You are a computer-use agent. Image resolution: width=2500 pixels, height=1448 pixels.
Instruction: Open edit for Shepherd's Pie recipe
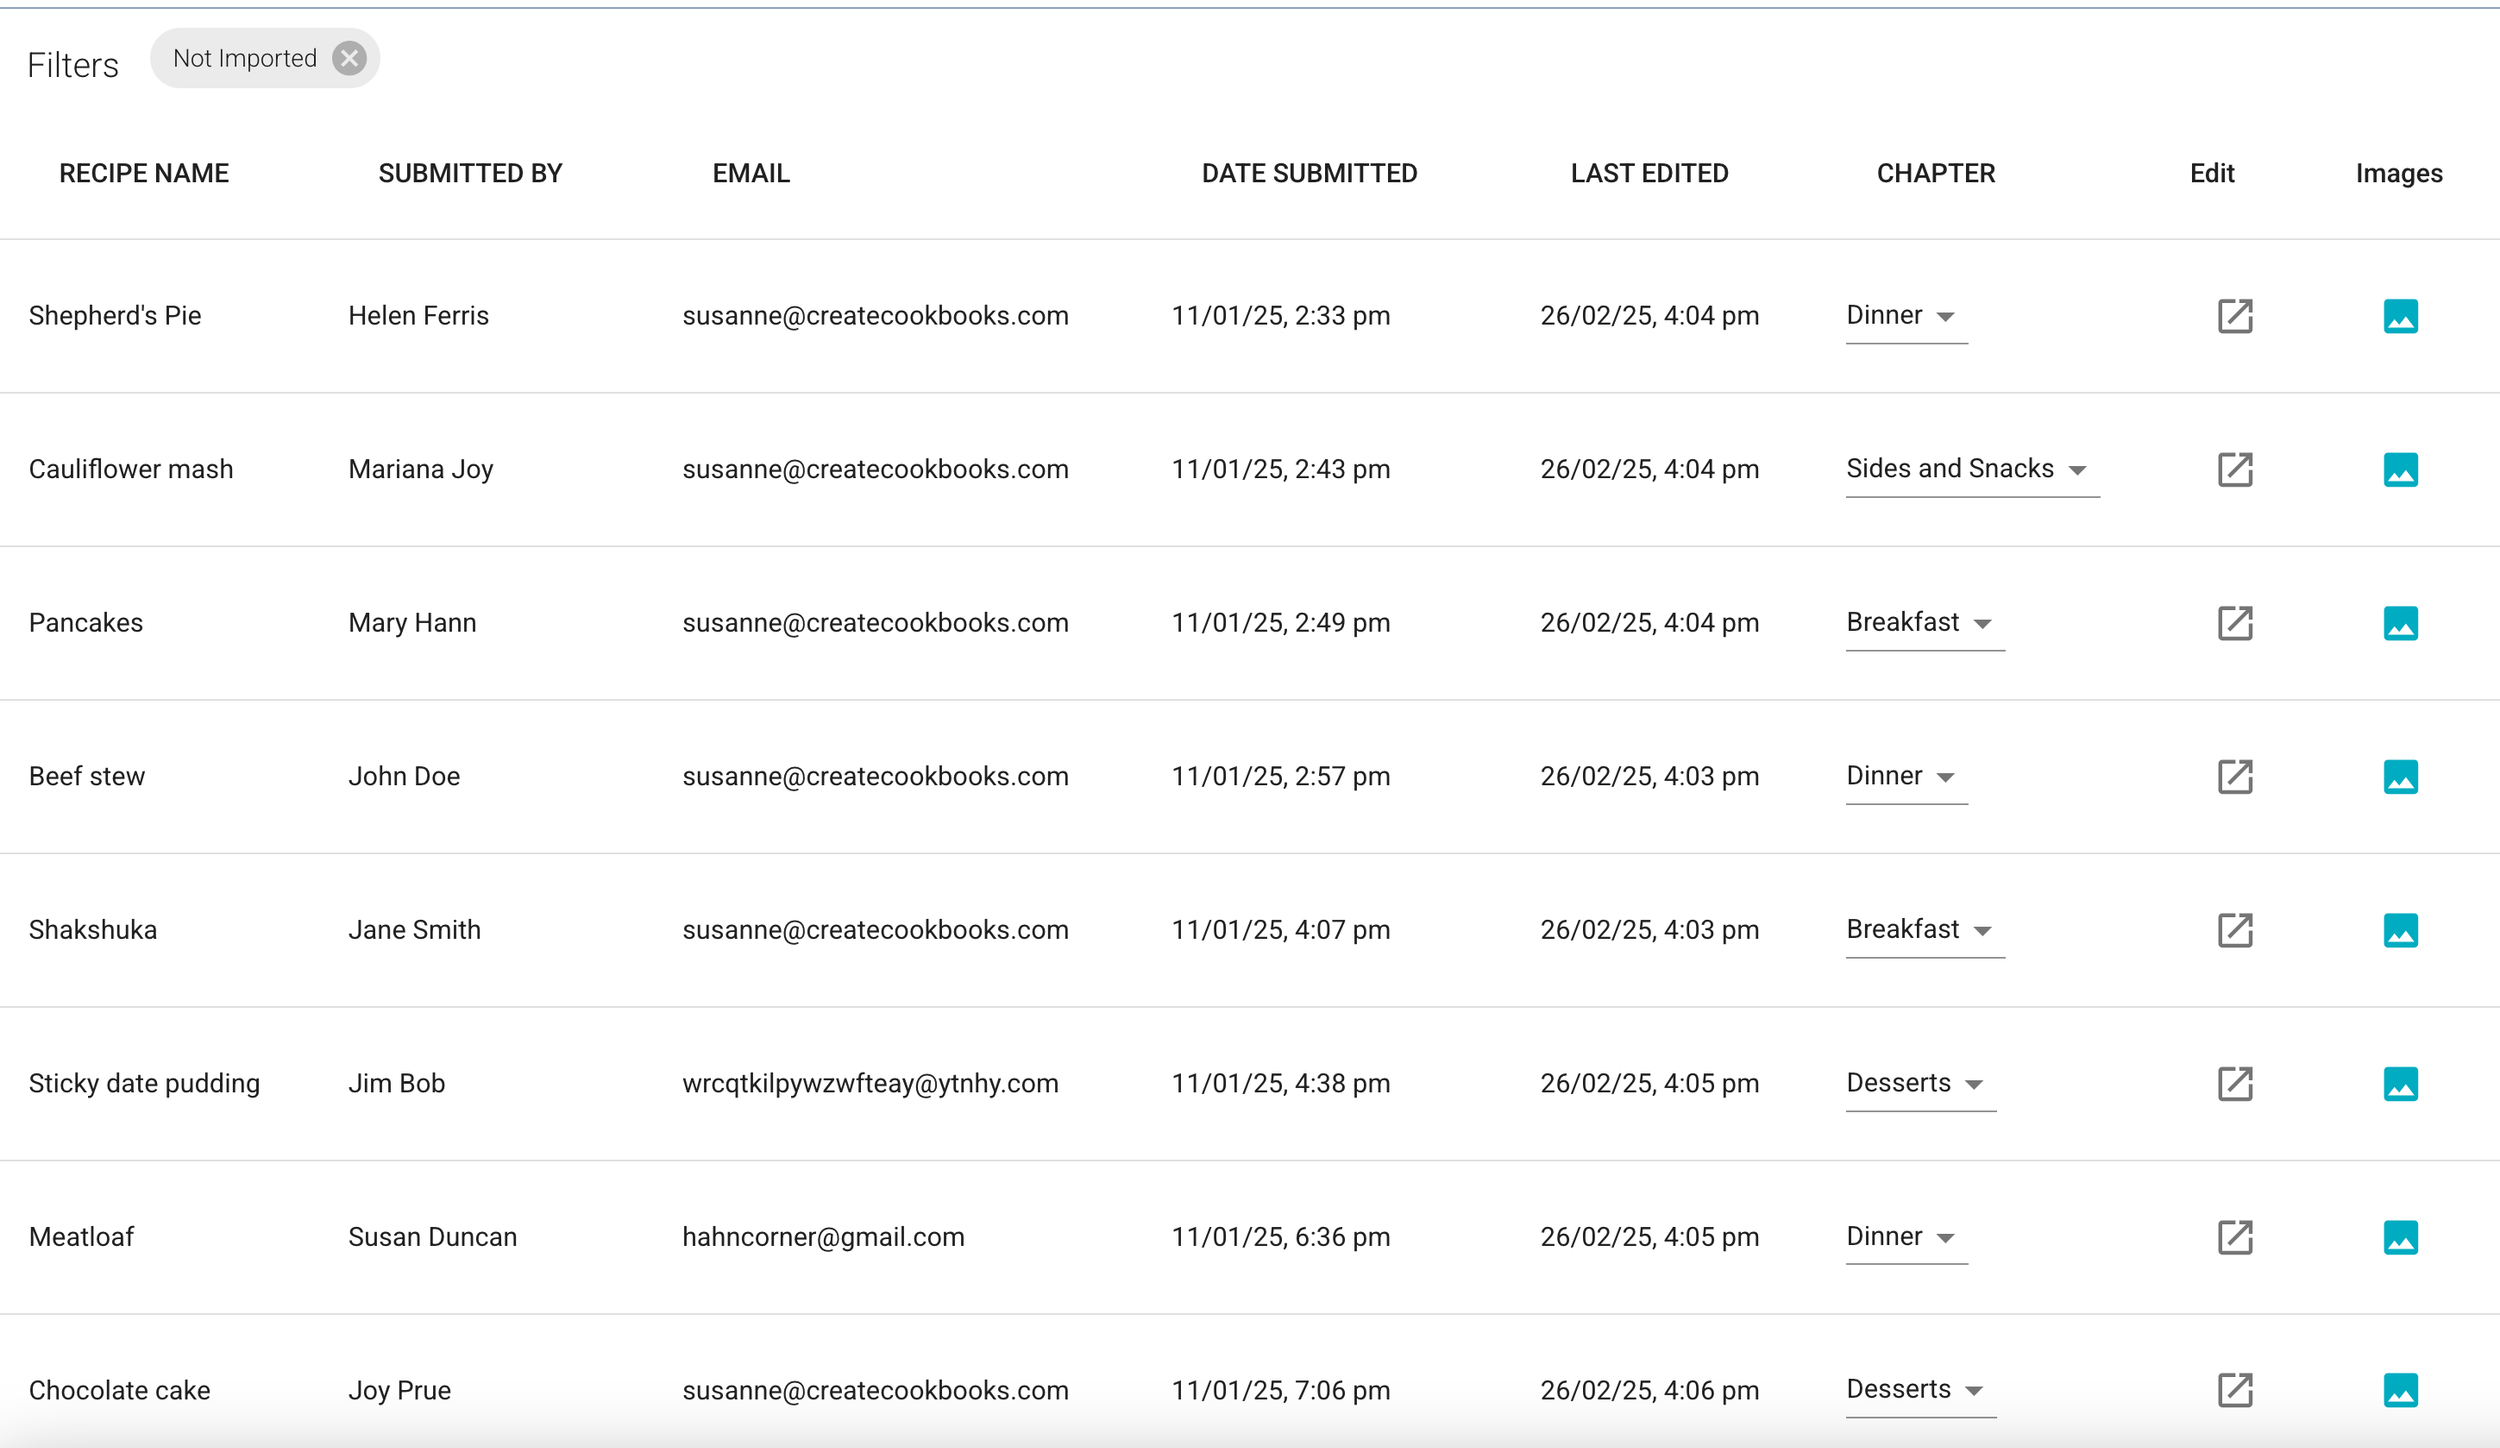click(x=2234, y=316)
